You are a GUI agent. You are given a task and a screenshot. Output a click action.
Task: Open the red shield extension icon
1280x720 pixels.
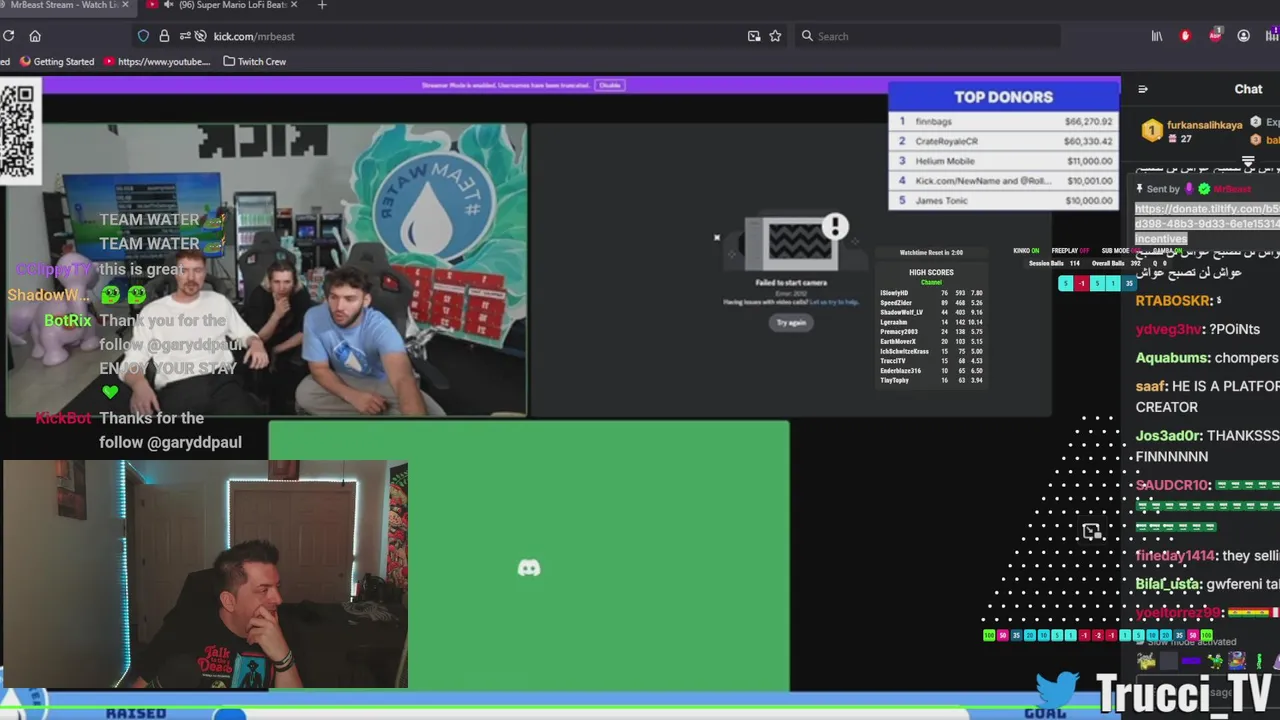coord(1186,36)
